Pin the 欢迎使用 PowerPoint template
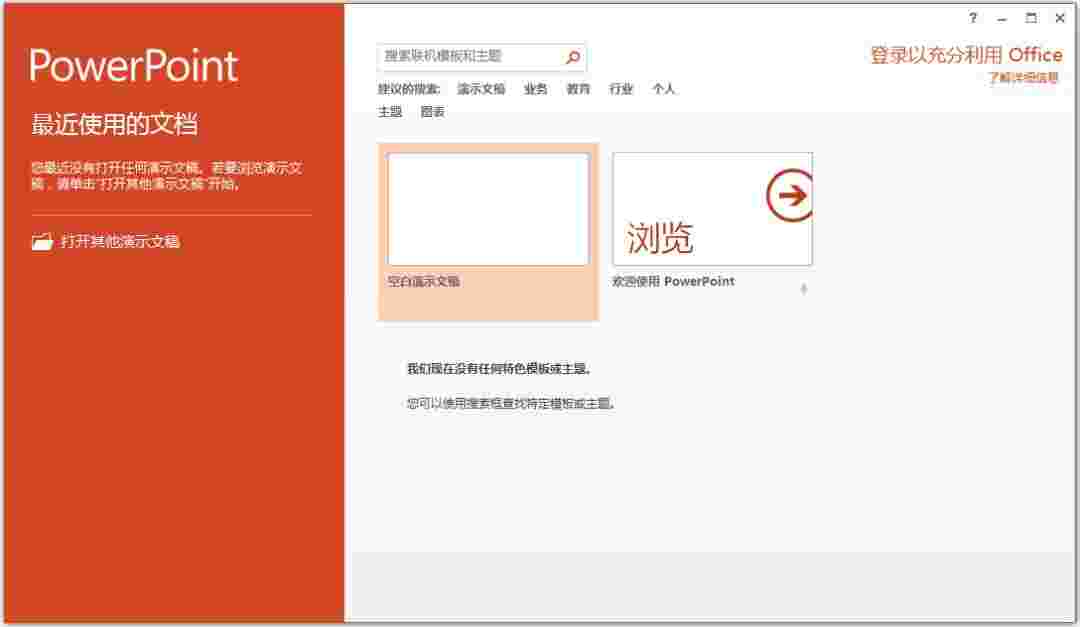 [x=803, y=287]
